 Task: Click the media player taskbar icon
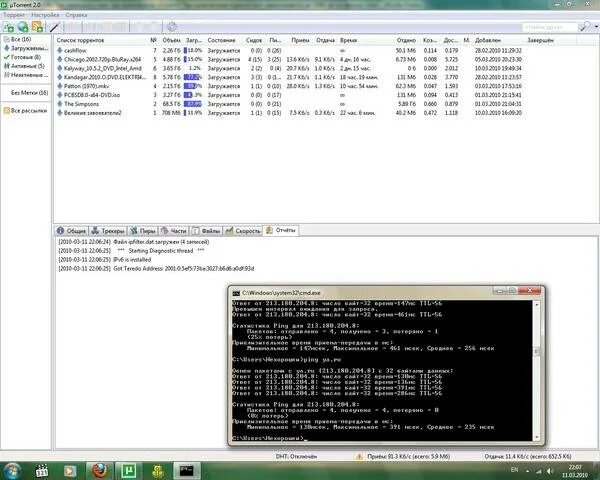point(70,470)
